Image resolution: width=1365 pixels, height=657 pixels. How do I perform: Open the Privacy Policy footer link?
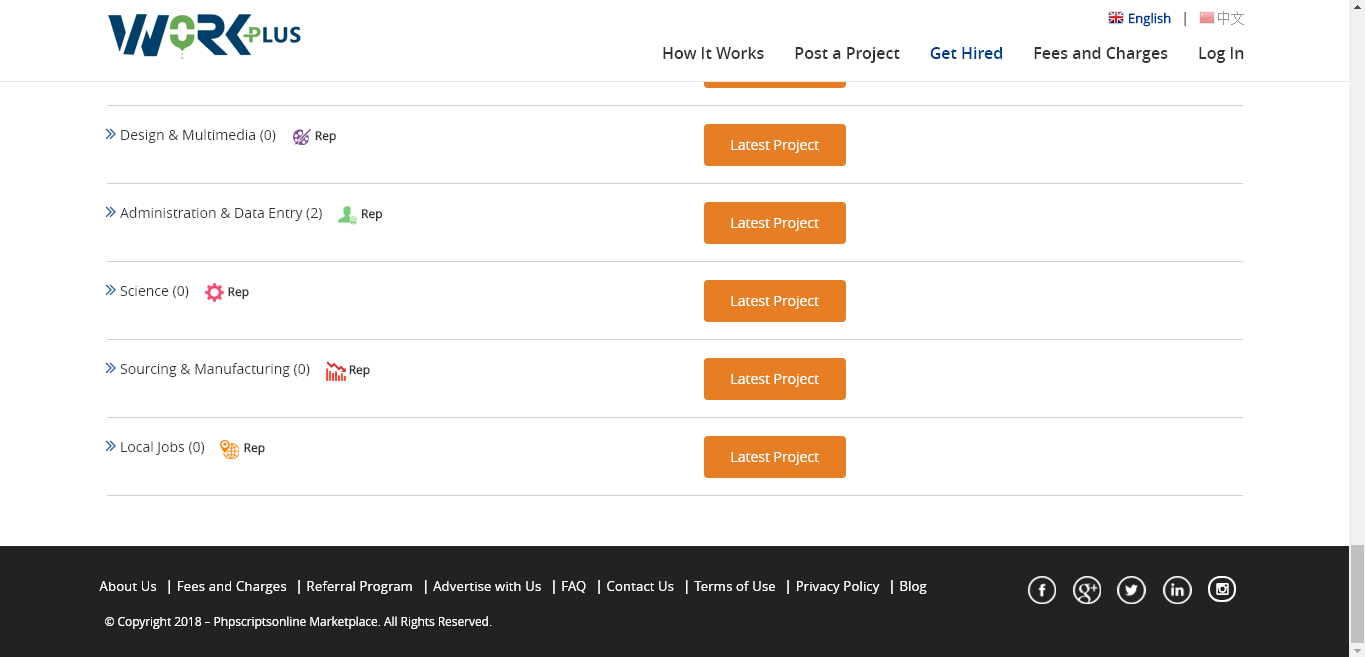[x=838, y=587]
